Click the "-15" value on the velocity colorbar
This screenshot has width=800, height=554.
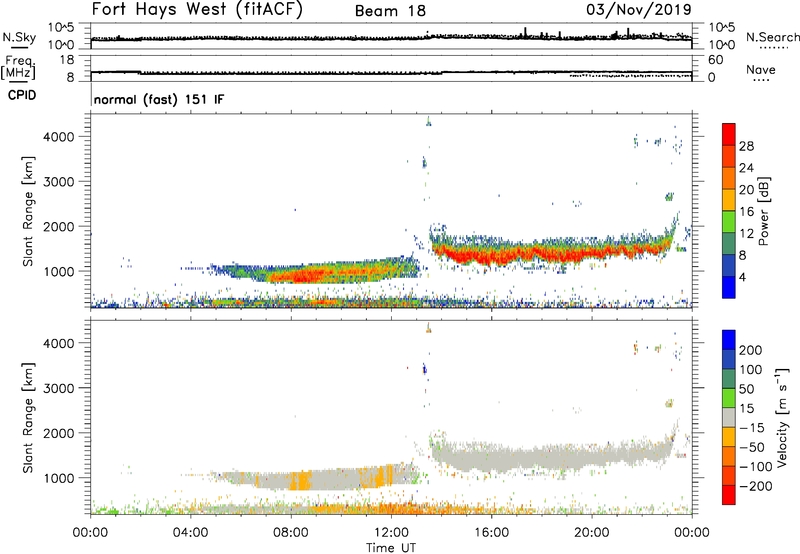(752, 428)
